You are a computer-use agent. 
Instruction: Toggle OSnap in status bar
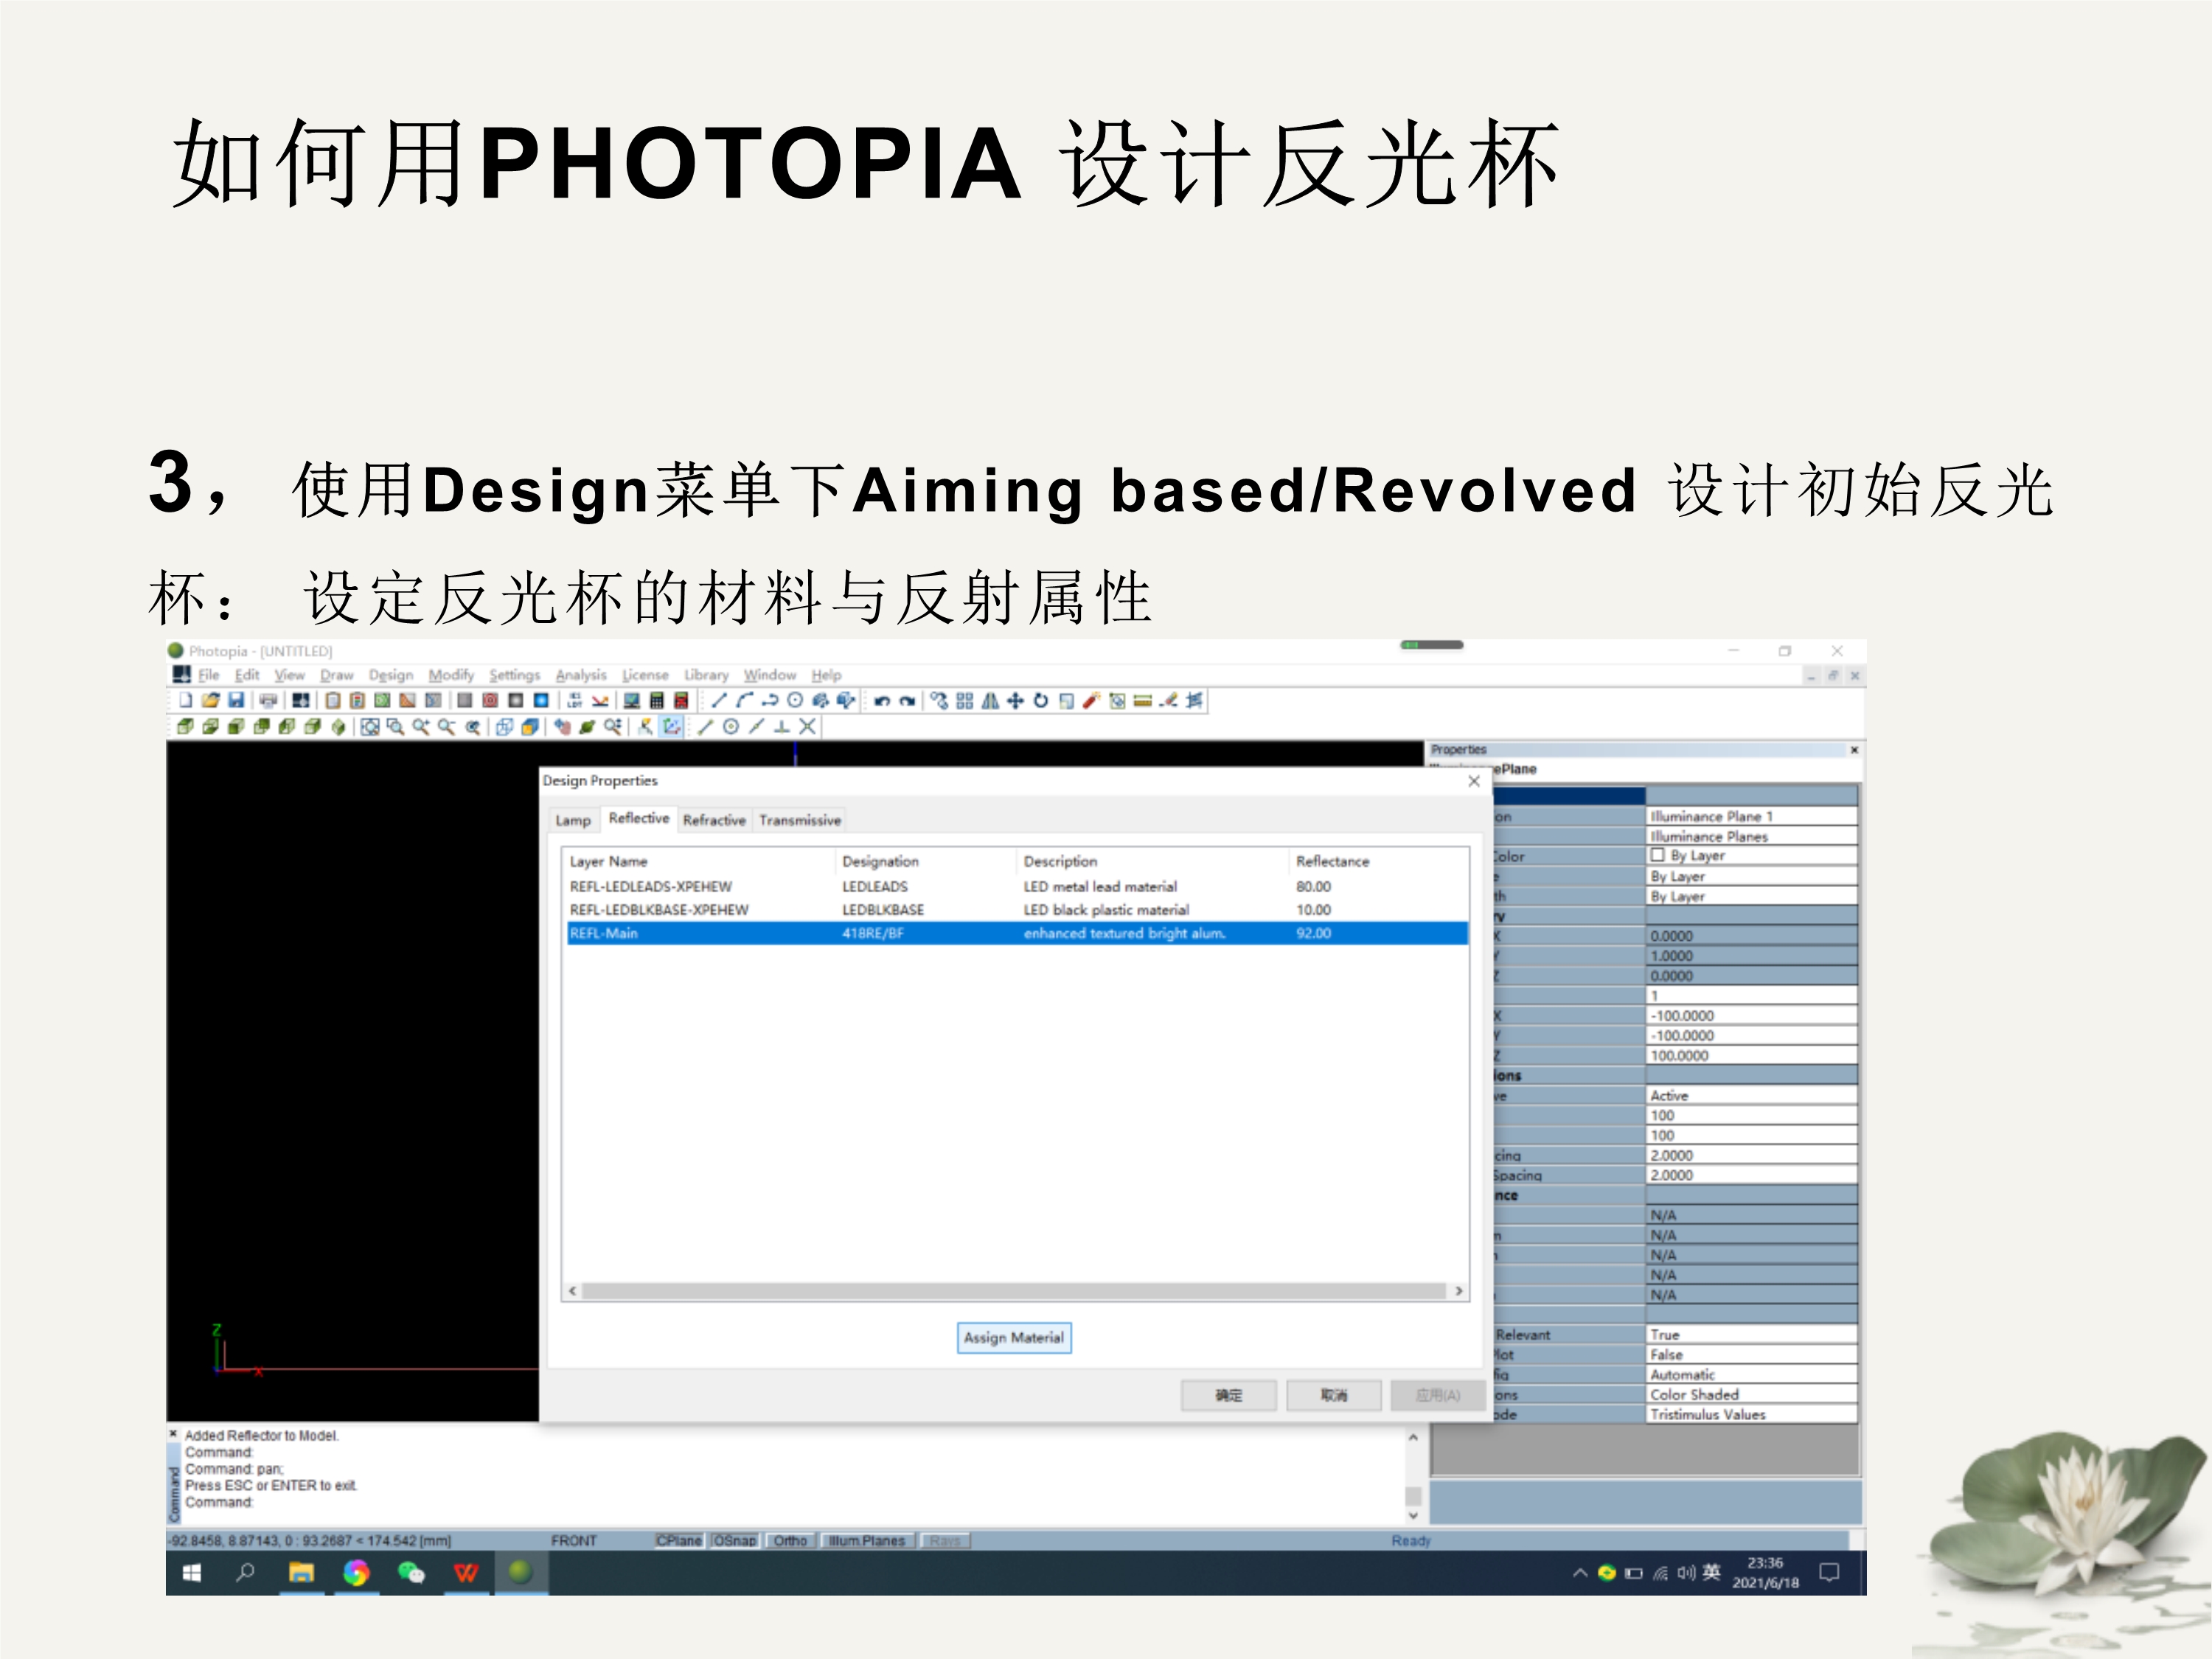pos(734,1540)
